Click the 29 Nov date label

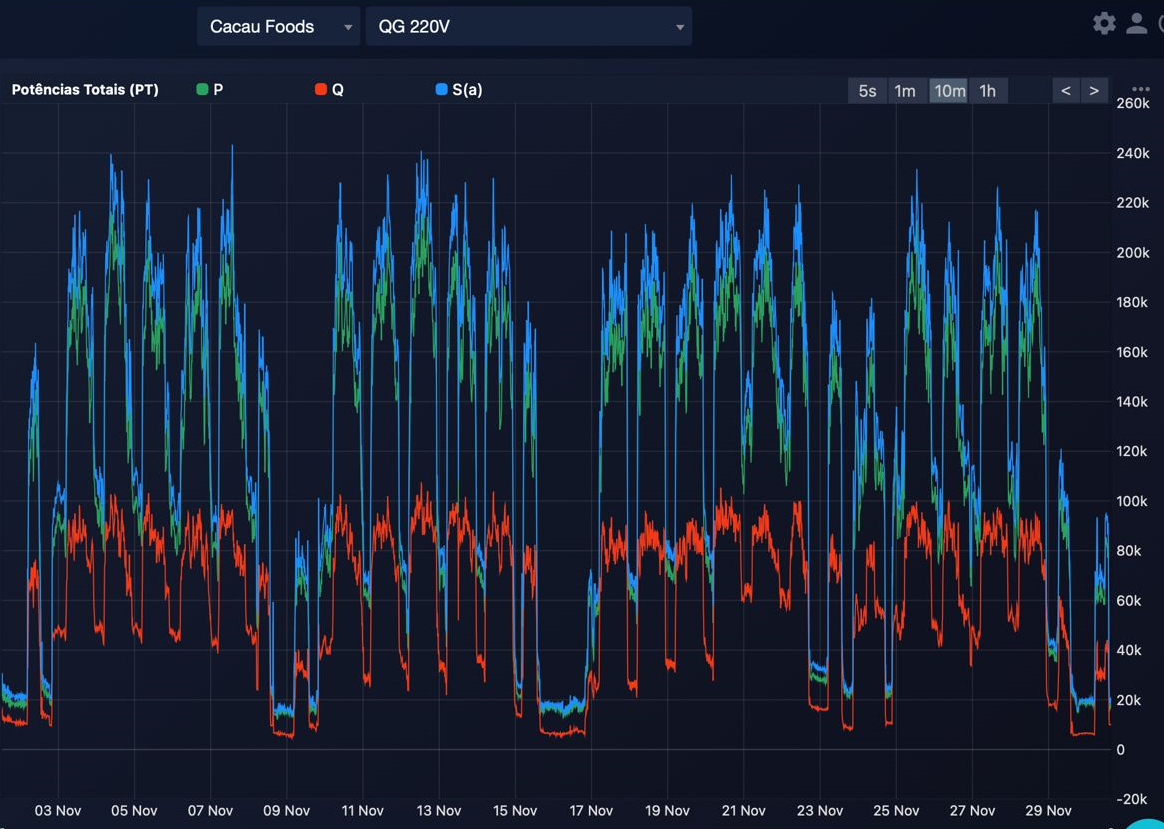coord(1048,810)
